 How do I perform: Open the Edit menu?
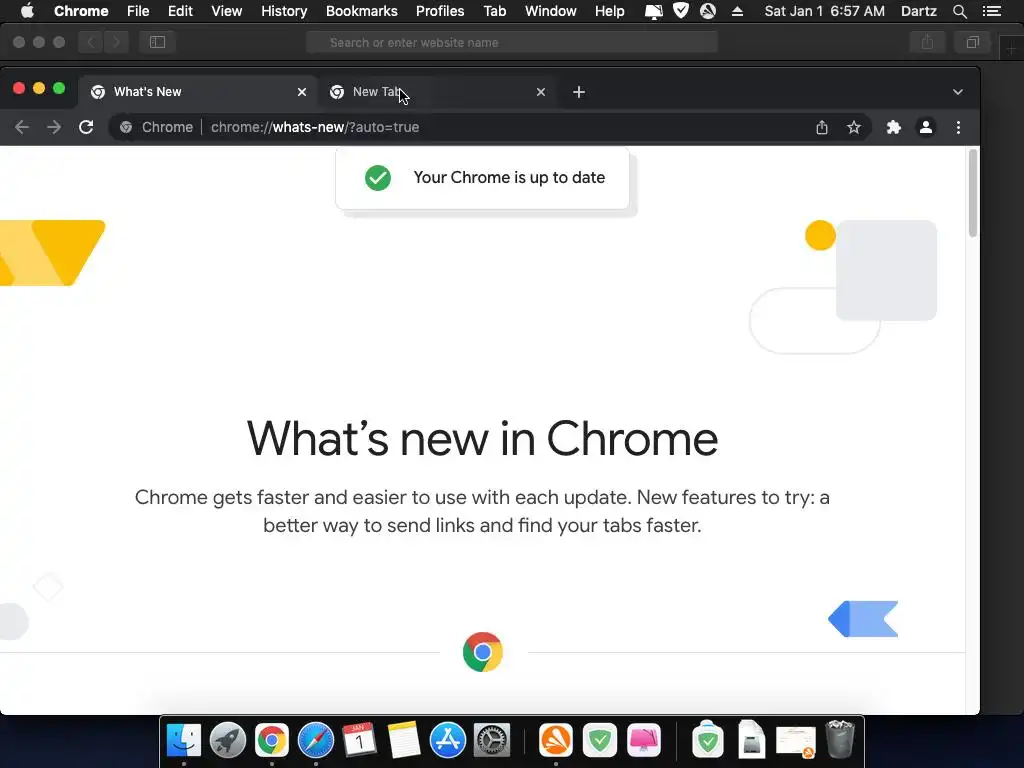point(180,11)
